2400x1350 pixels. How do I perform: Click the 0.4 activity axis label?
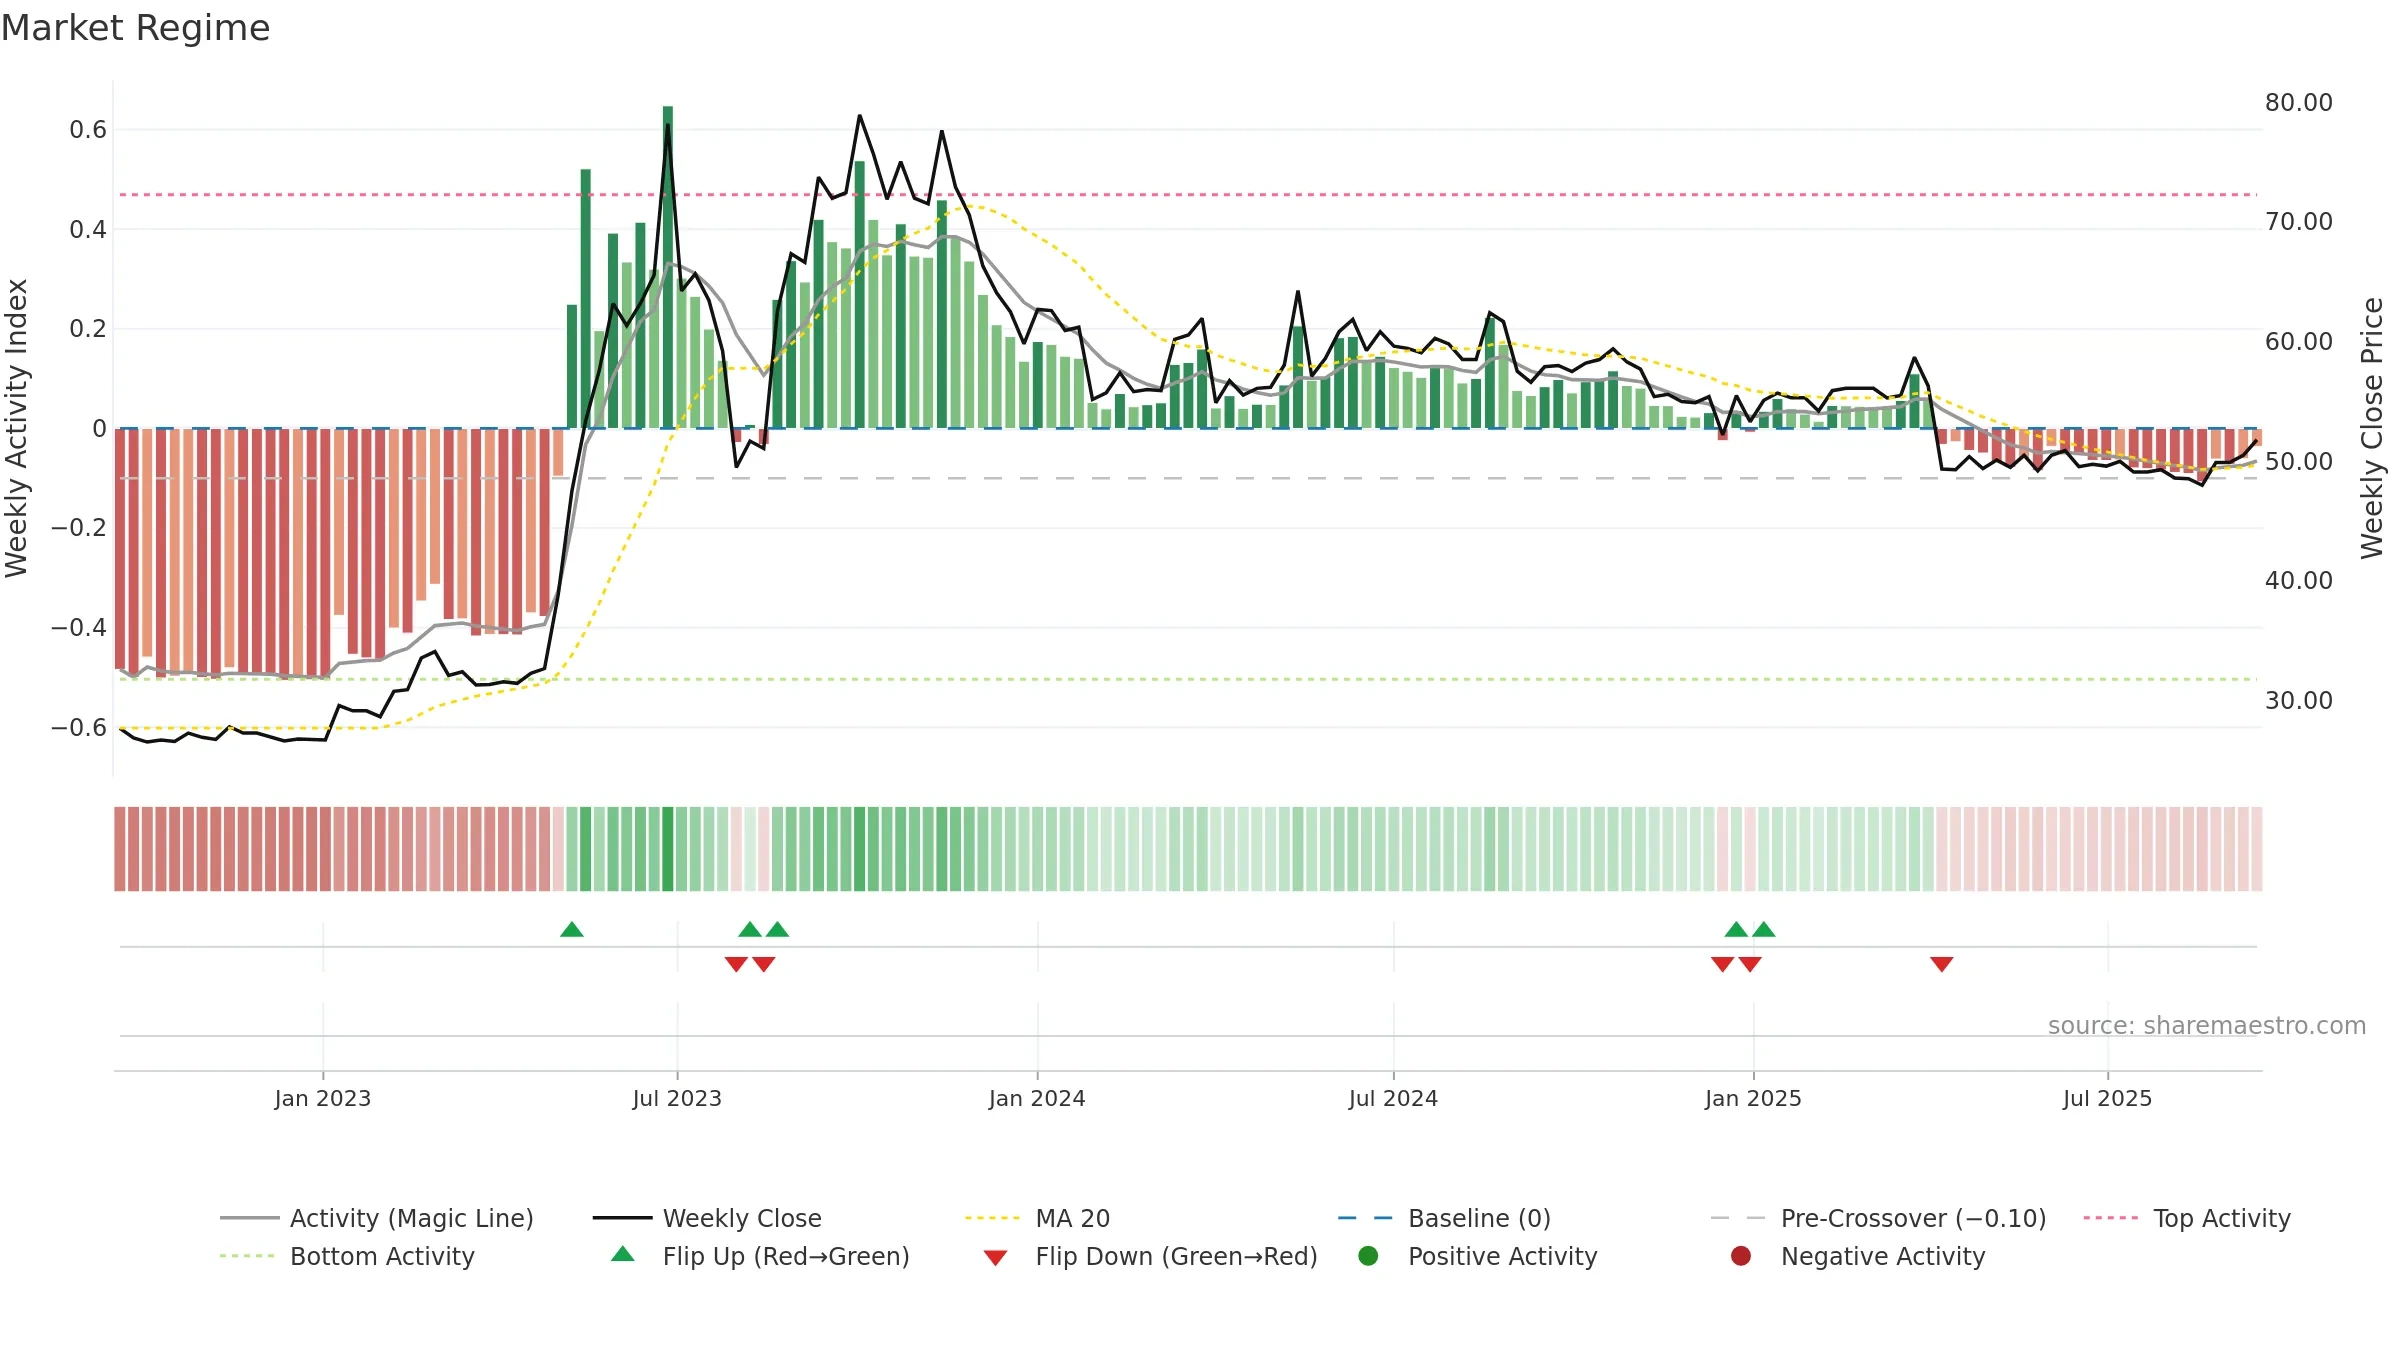(88, 230)
